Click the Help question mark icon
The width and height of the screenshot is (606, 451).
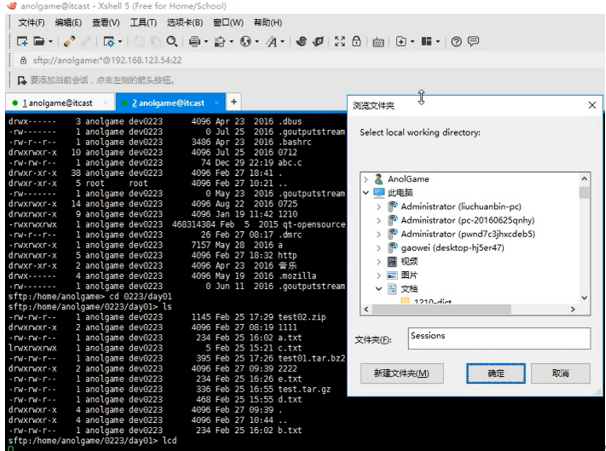coord(456,41)
